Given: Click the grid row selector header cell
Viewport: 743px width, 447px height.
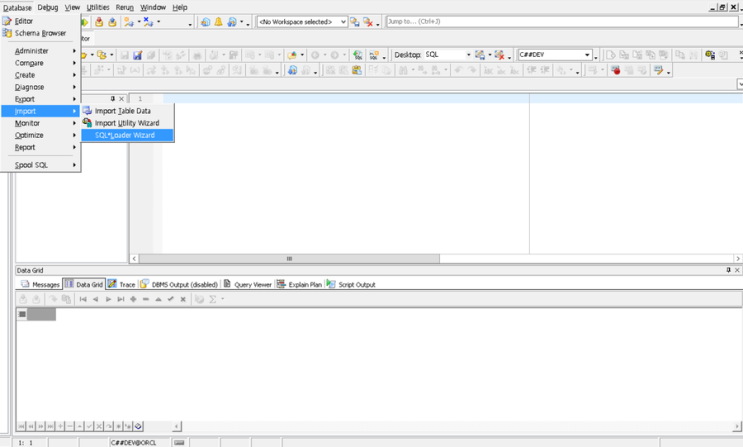Looking at the screenshot, I should pyautogui.click(x=22, y=314).
